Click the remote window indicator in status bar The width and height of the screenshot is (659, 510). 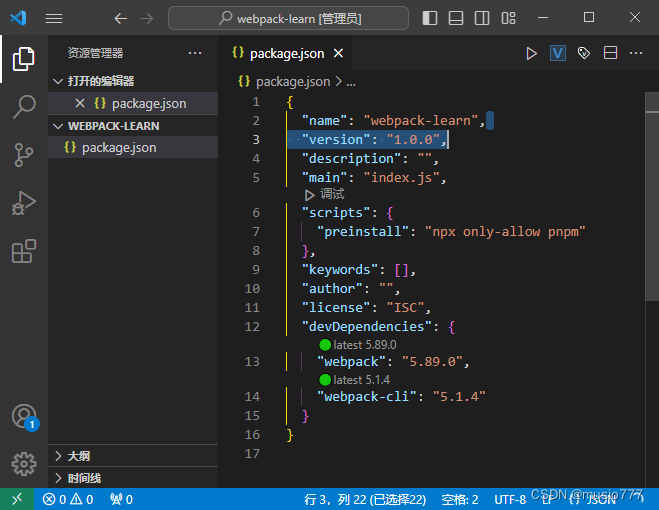[x=16, y=499]
